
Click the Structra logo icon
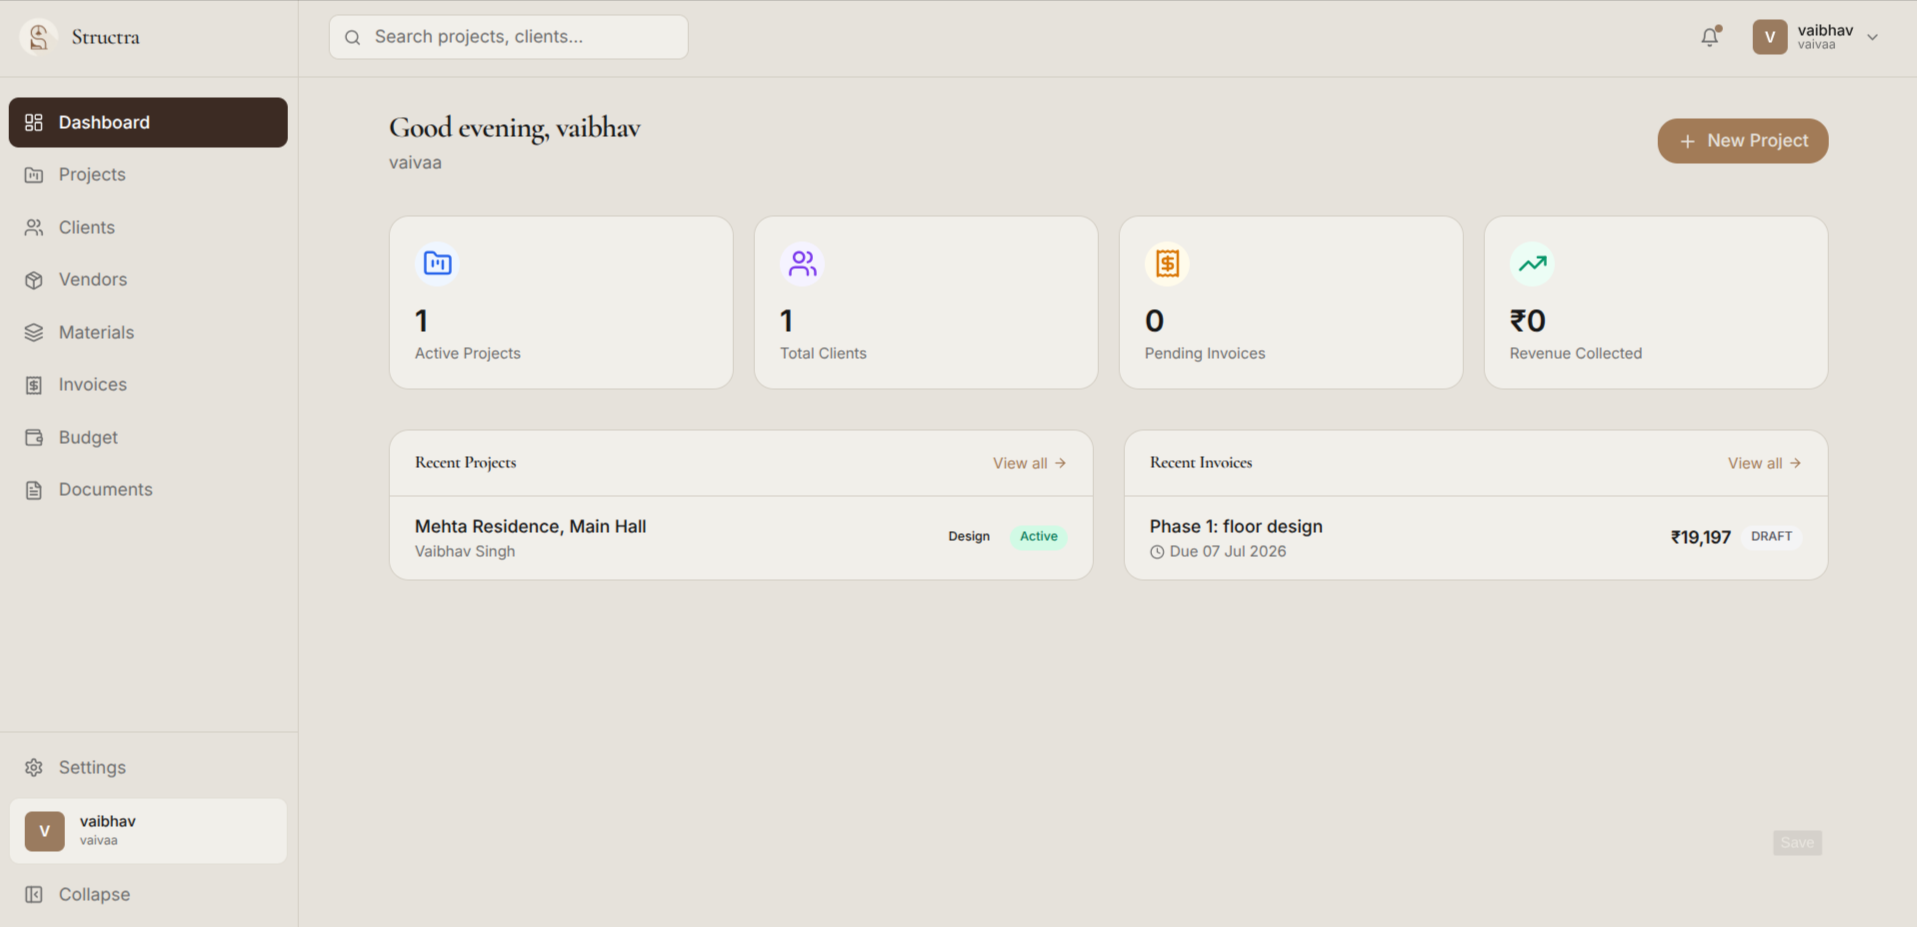[x=38, y=37]
